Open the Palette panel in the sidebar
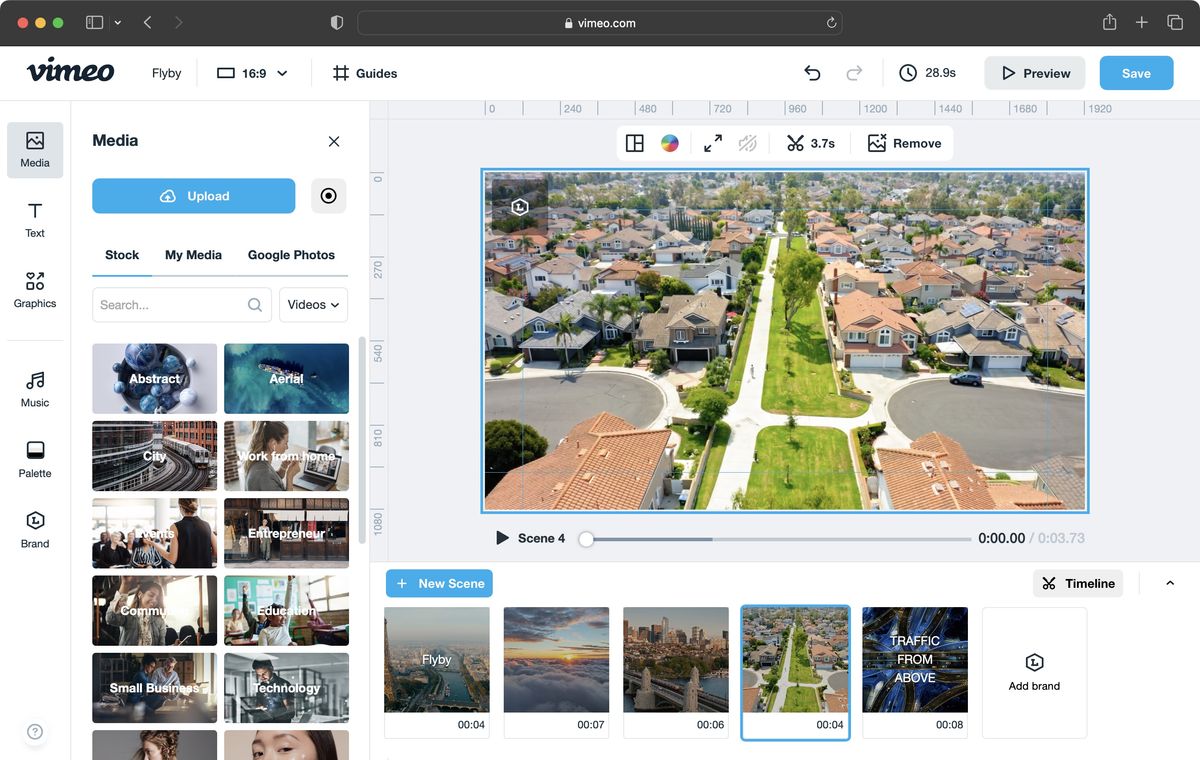 click(x=35, y=460)
